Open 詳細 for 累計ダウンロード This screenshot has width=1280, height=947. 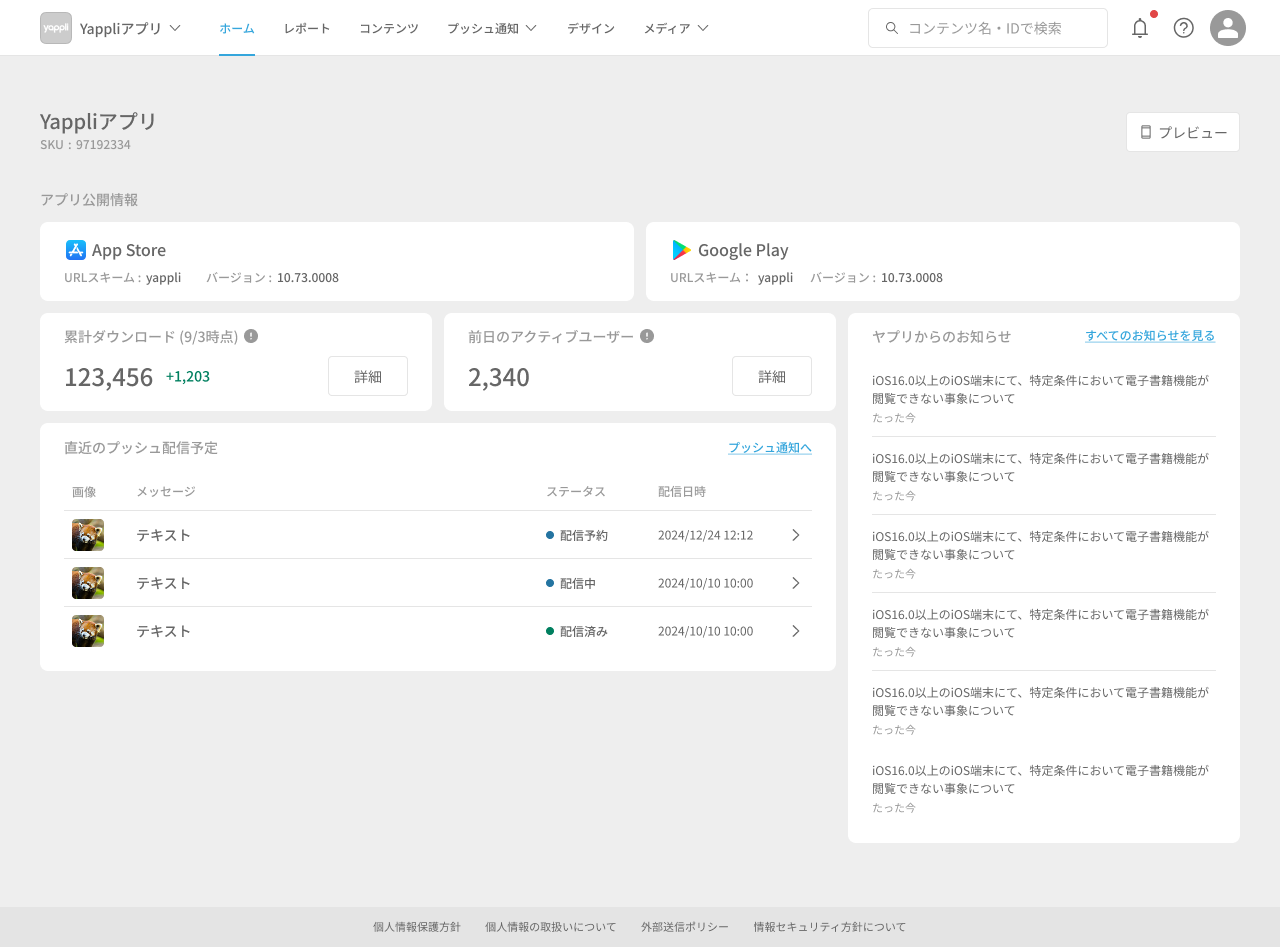(x=368, y=376)
